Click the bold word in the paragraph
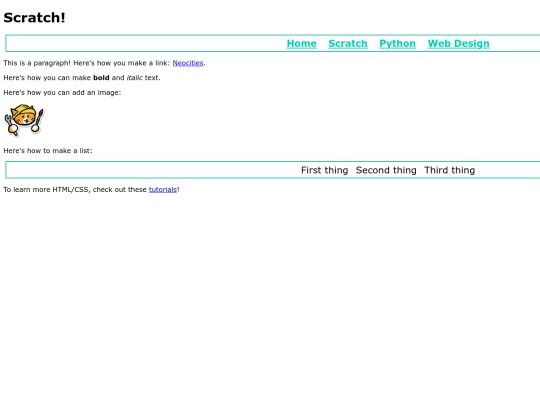The width and height of the screenshot is (540, 405). point(101,78)
